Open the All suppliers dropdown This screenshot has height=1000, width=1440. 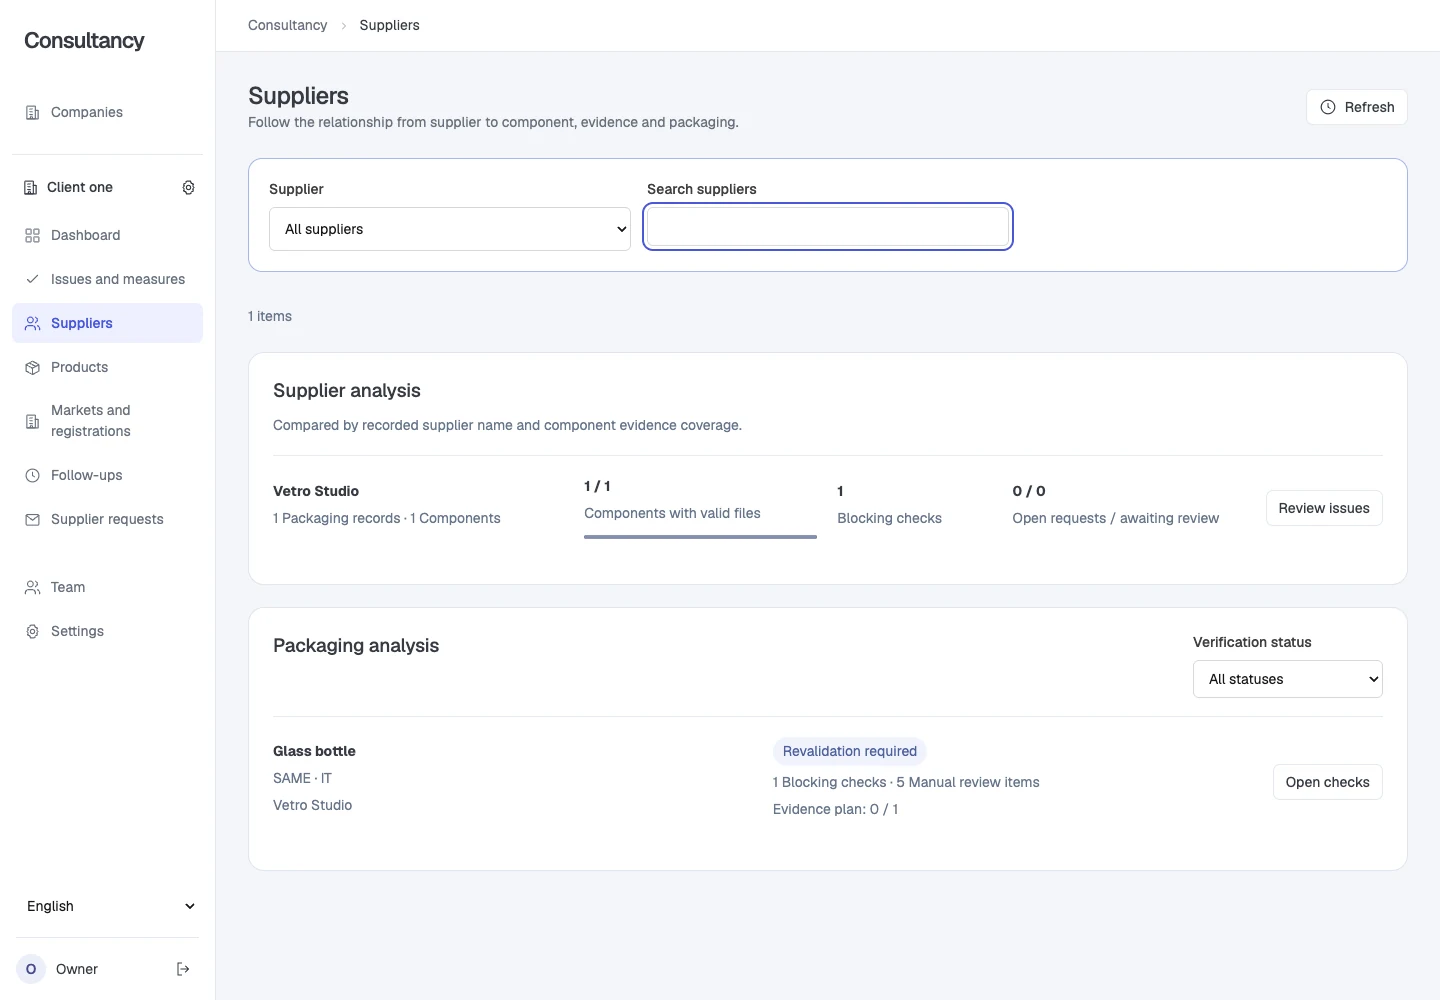[x=450, y=229]
